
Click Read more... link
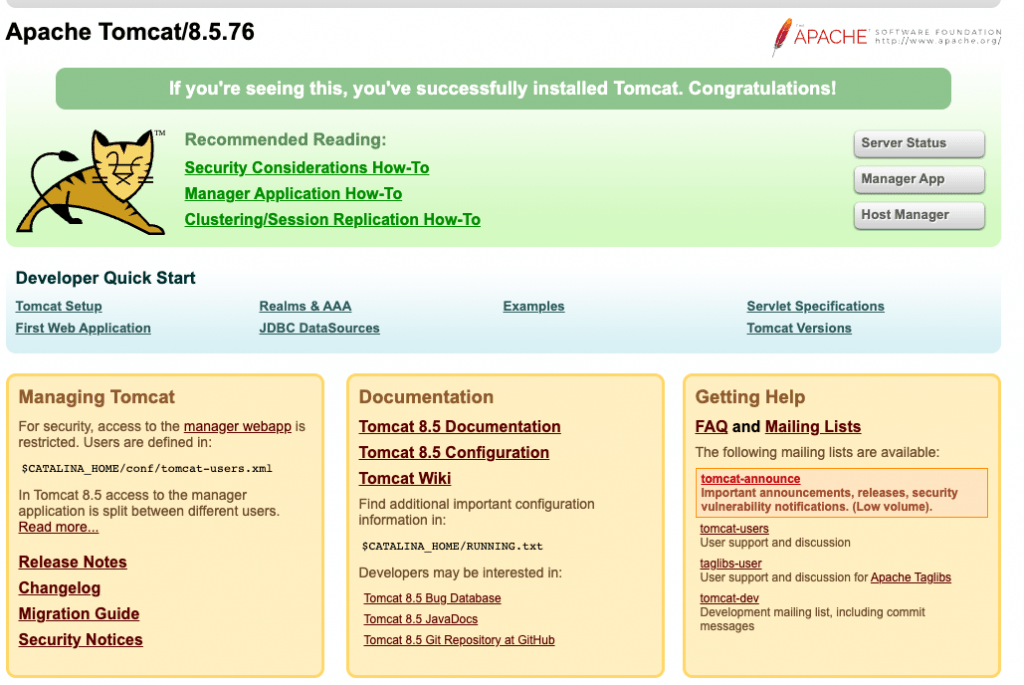[58, 528]
